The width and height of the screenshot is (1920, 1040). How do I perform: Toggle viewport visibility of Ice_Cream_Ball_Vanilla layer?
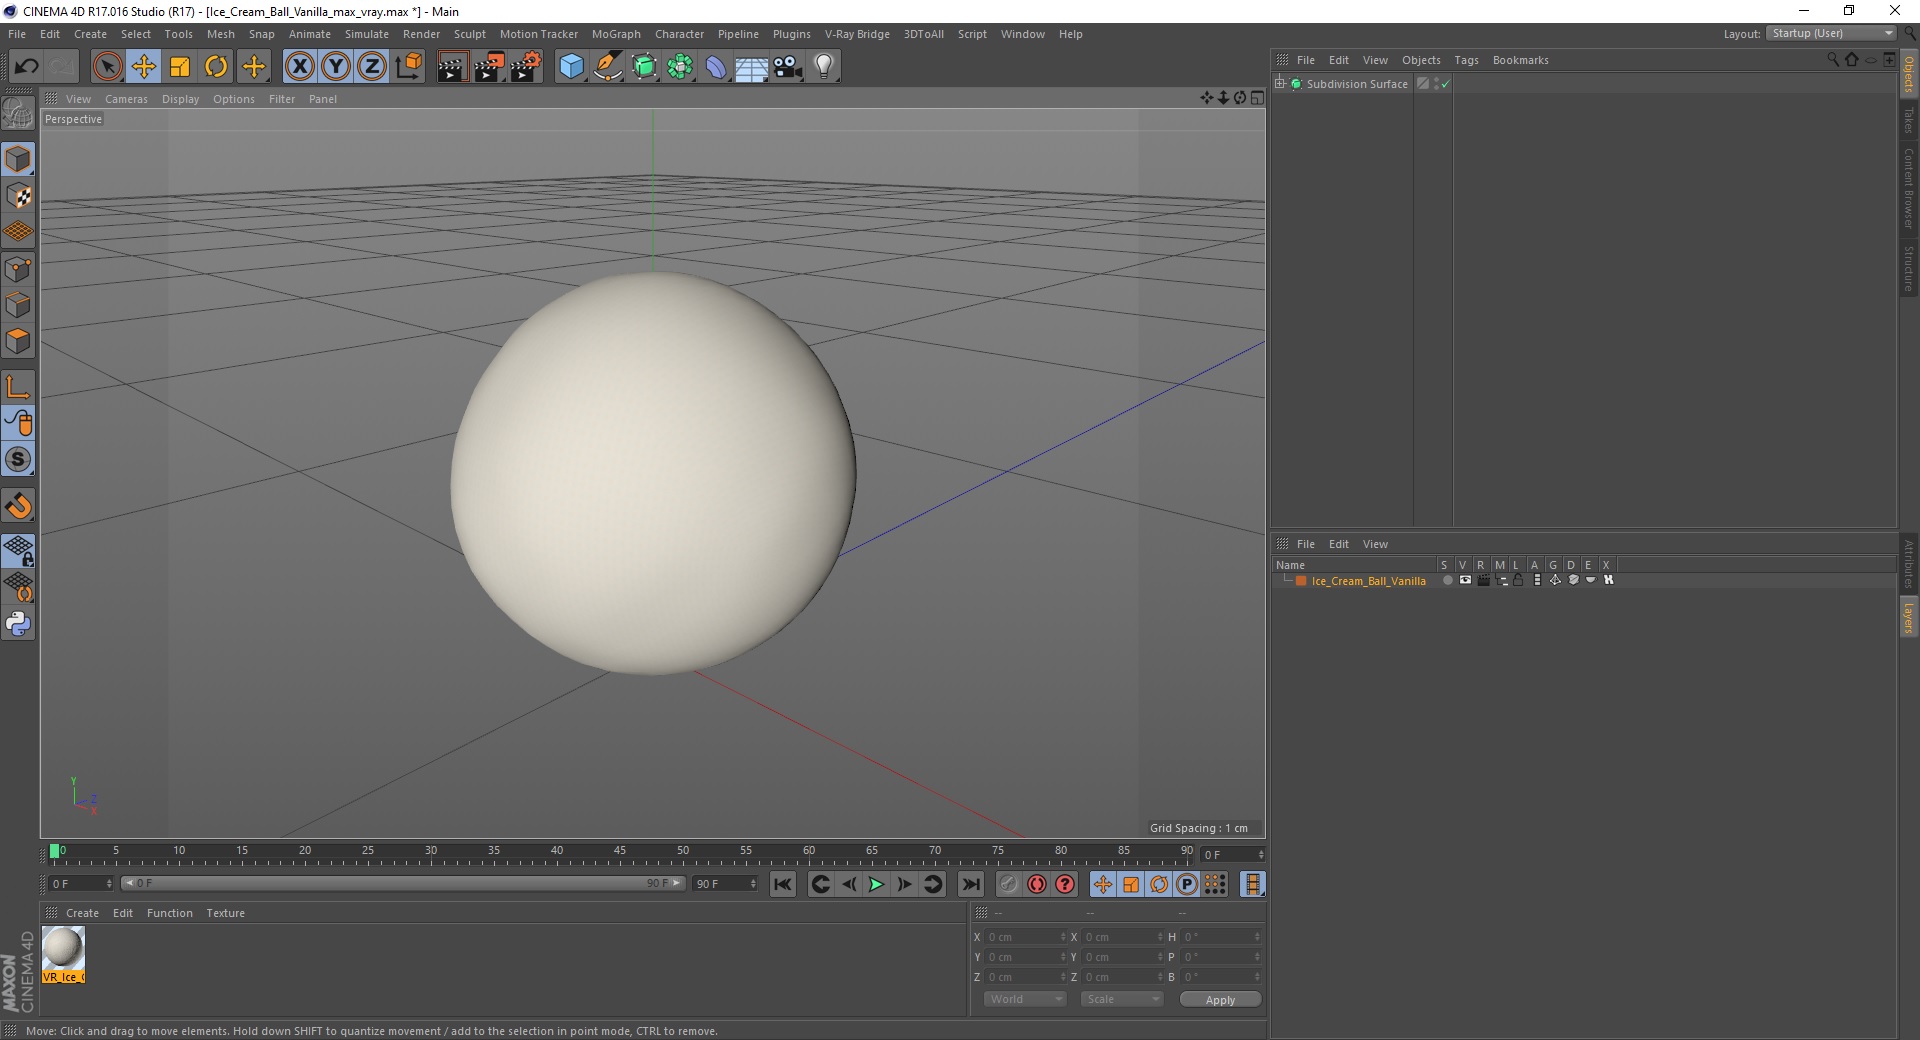[x=1465, y=580]
